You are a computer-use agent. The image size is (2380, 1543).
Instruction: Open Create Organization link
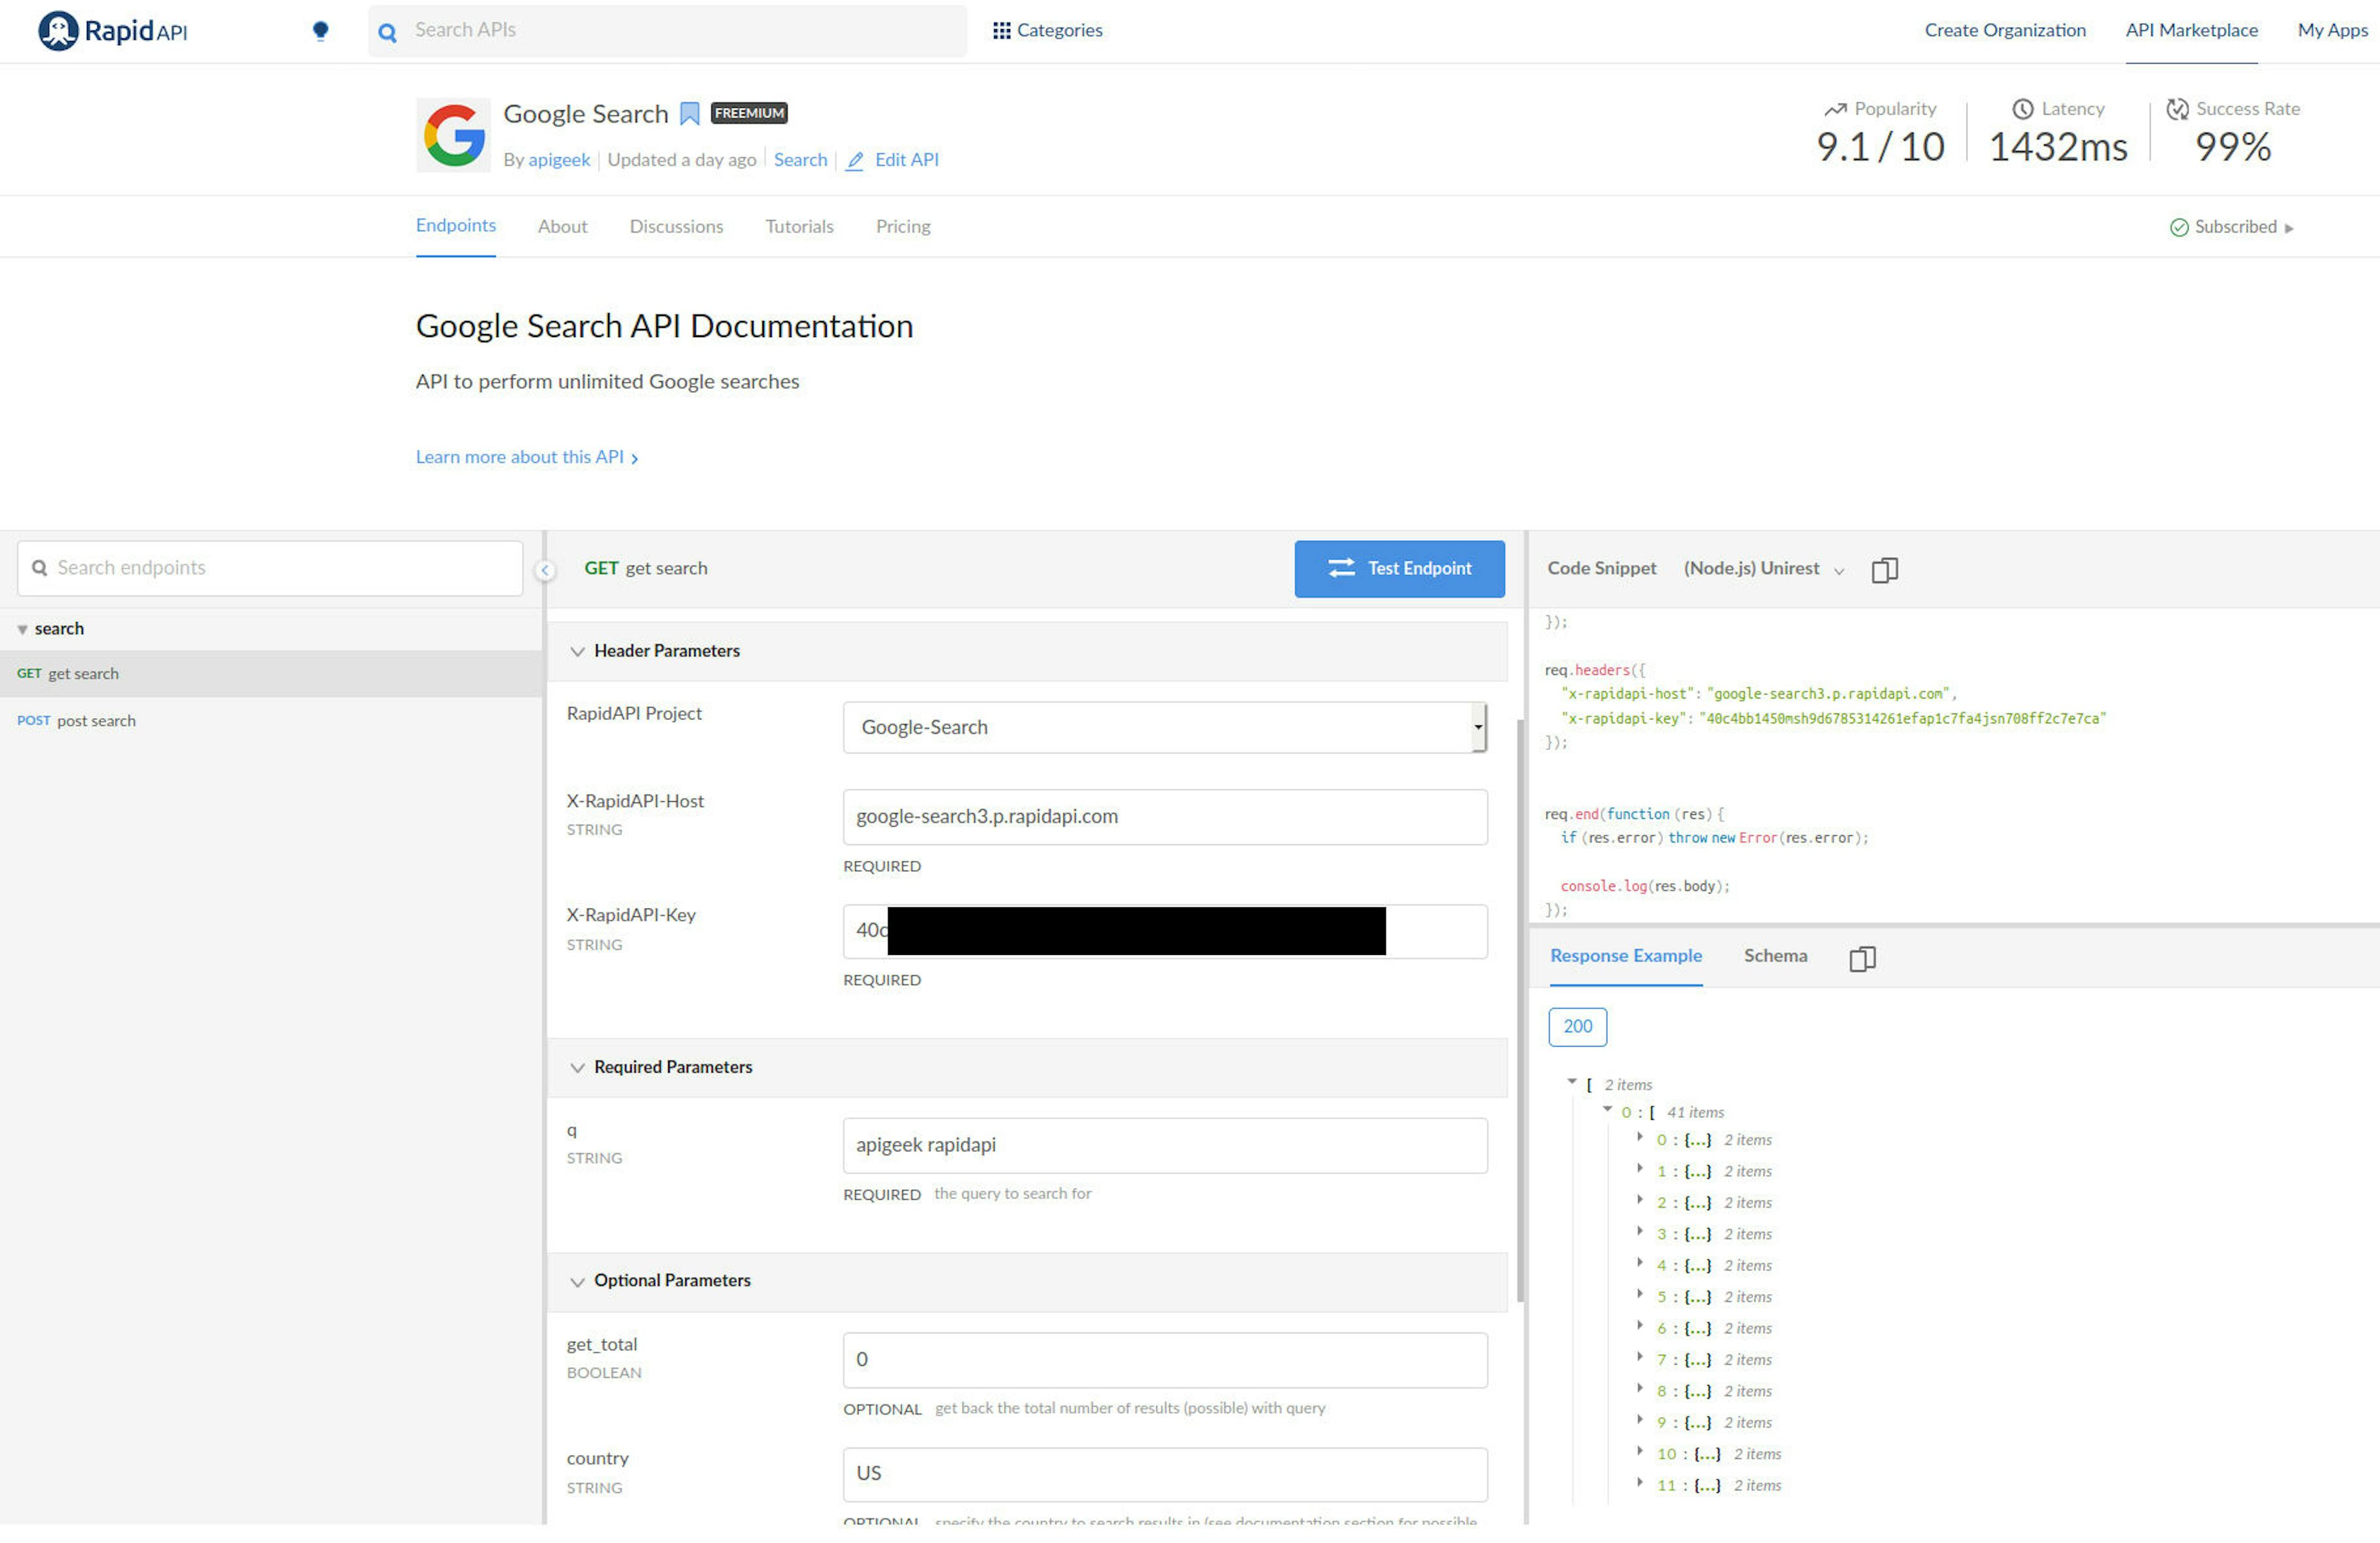point(2005,31)
